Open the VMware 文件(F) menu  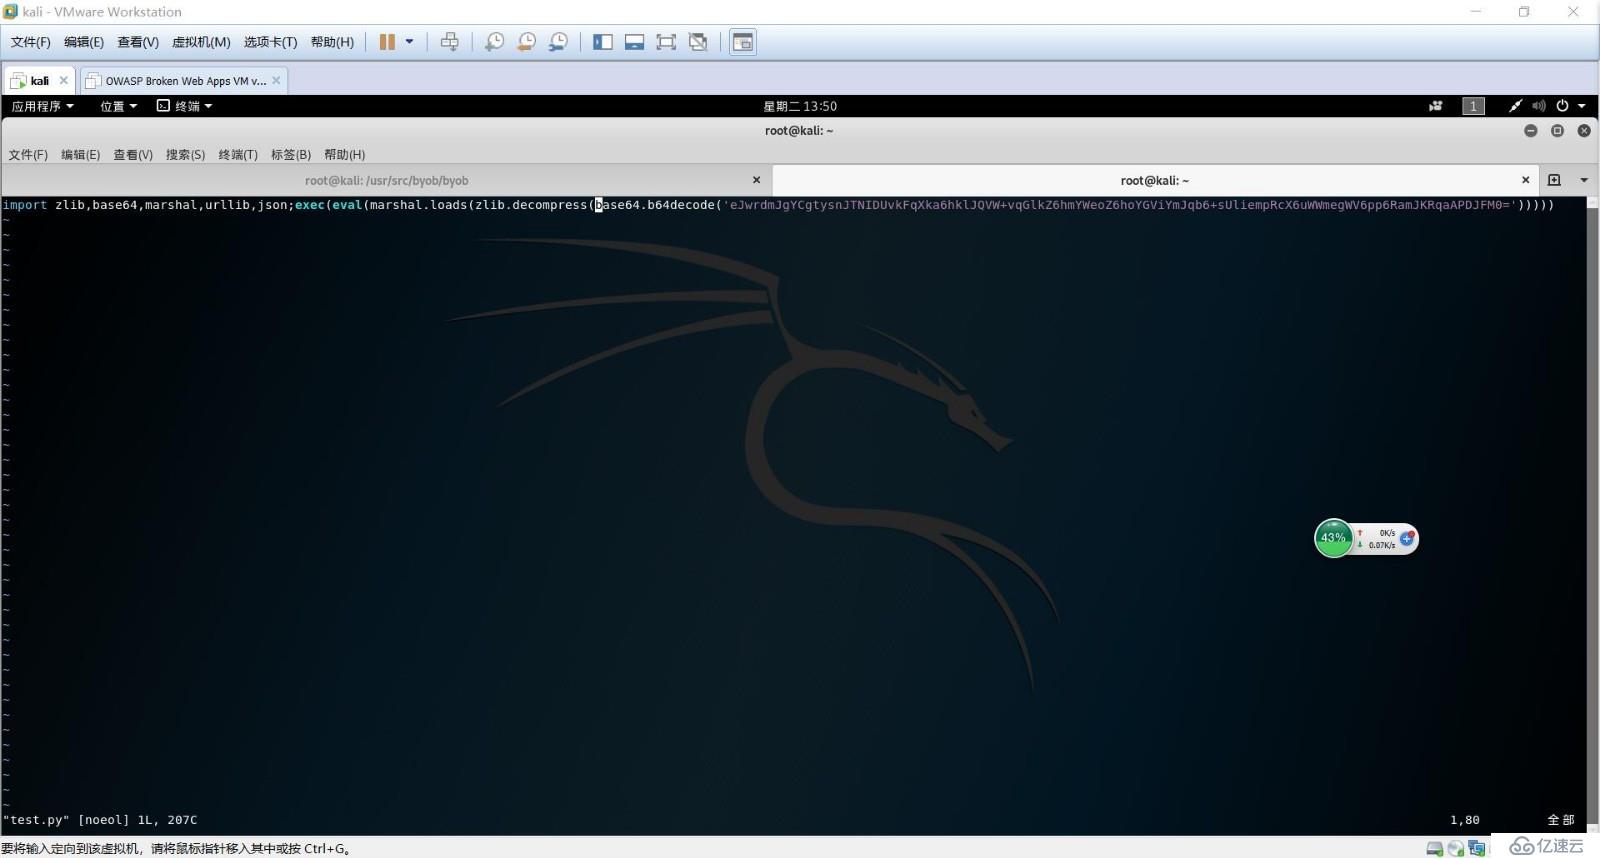pos(30,42)
